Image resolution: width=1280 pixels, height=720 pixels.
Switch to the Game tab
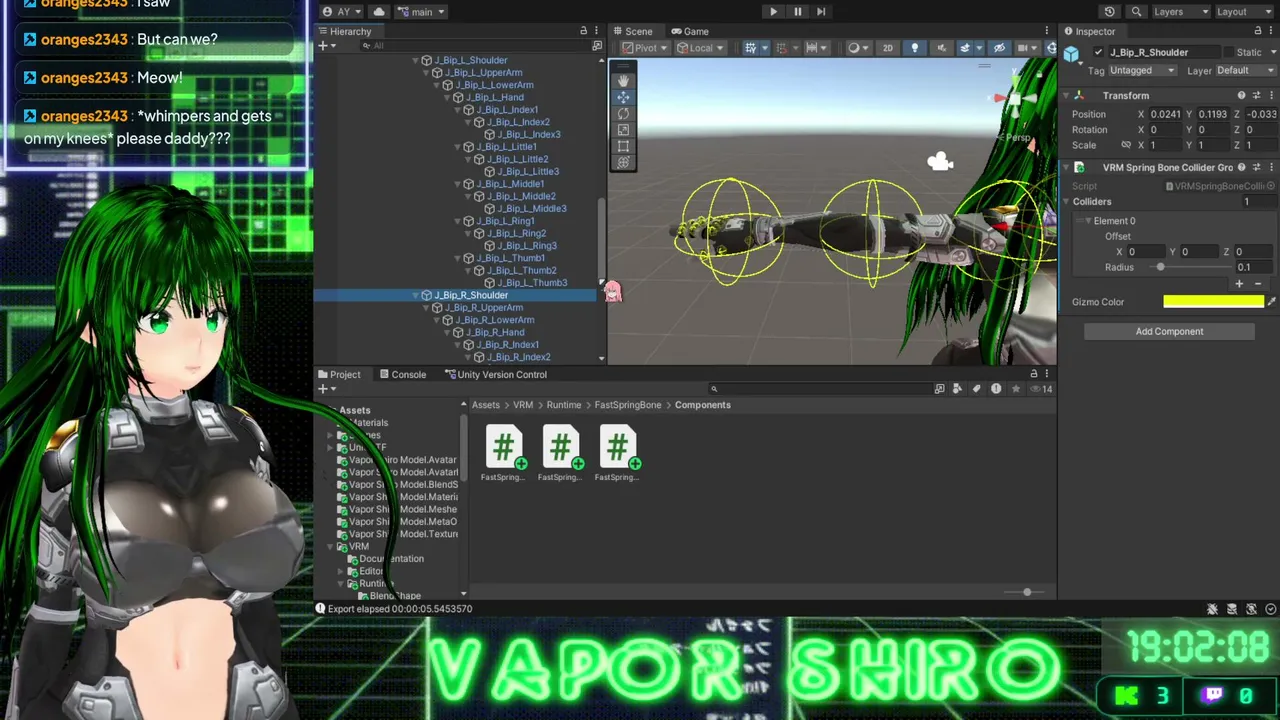coord(690,31)
